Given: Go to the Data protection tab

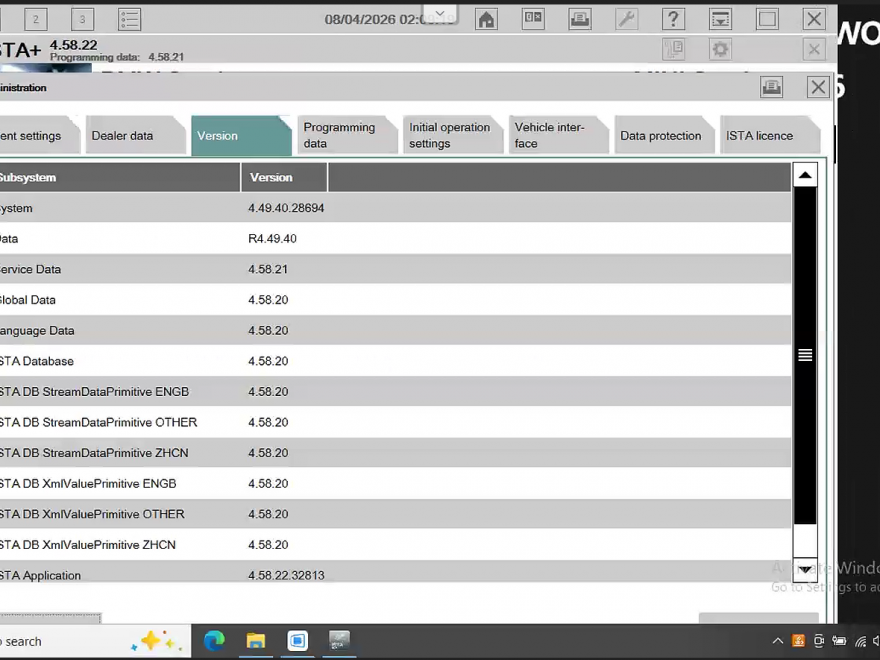Looking at the screenshot, I should (x=660, y=136).
